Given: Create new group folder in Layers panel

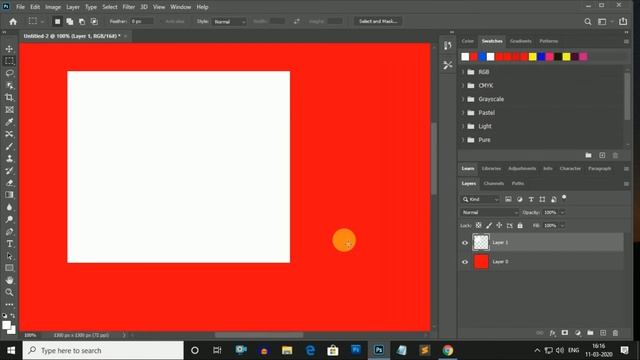Looking at the screenshot, I should coord(590,333).
